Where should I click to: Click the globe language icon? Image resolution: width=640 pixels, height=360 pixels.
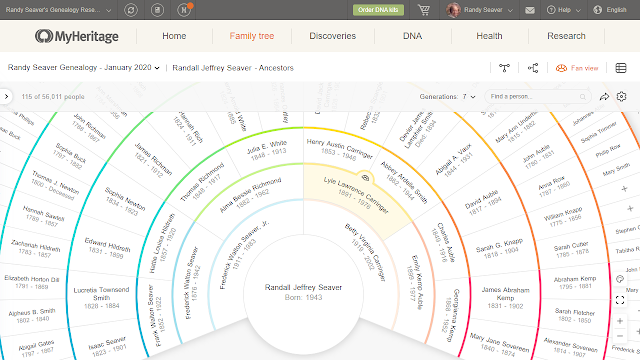pos(598,10)
